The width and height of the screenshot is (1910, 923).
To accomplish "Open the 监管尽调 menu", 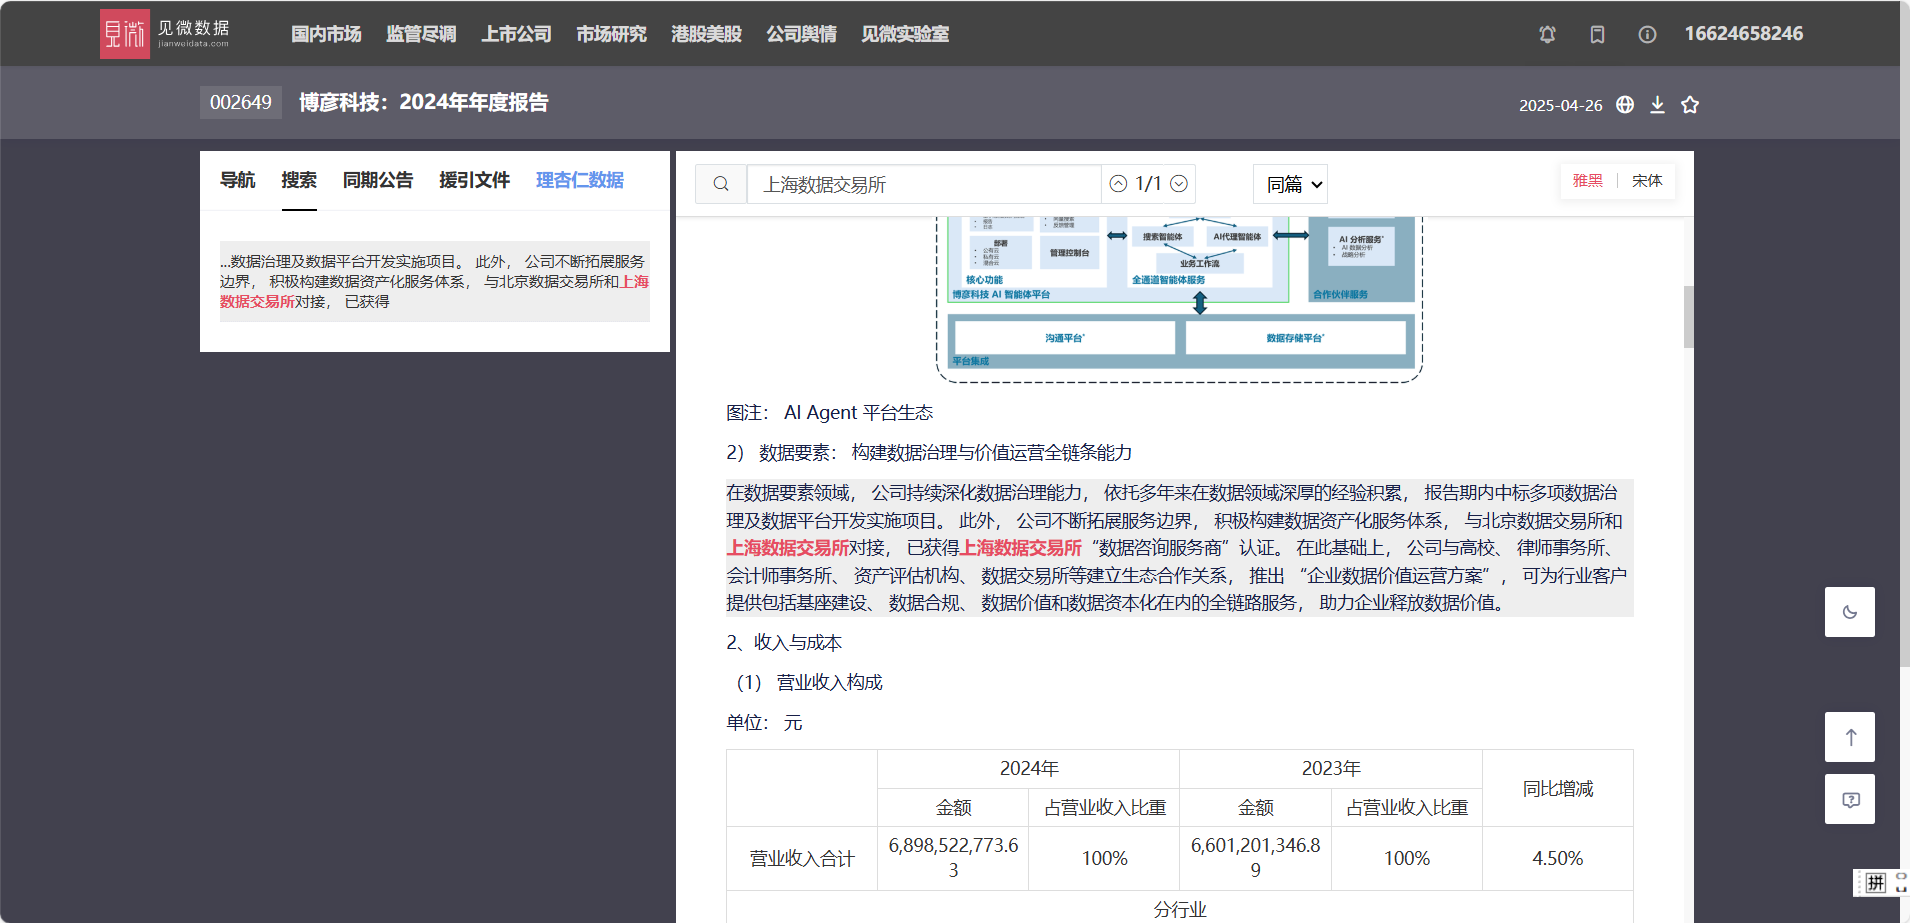I will tap(421, 34).
